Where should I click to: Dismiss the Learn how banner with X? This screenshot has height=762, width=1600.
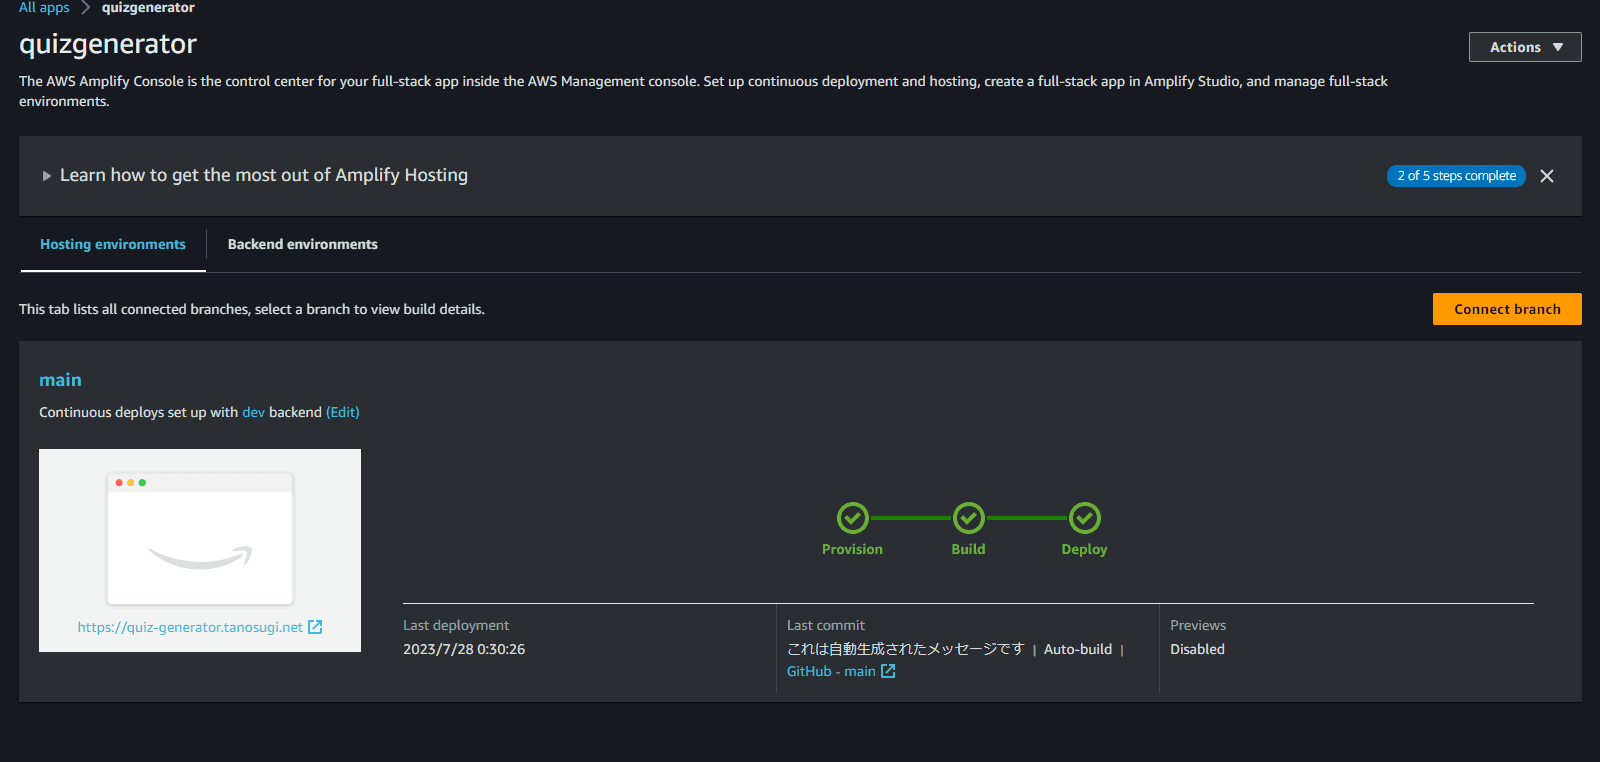point(1546,176)
